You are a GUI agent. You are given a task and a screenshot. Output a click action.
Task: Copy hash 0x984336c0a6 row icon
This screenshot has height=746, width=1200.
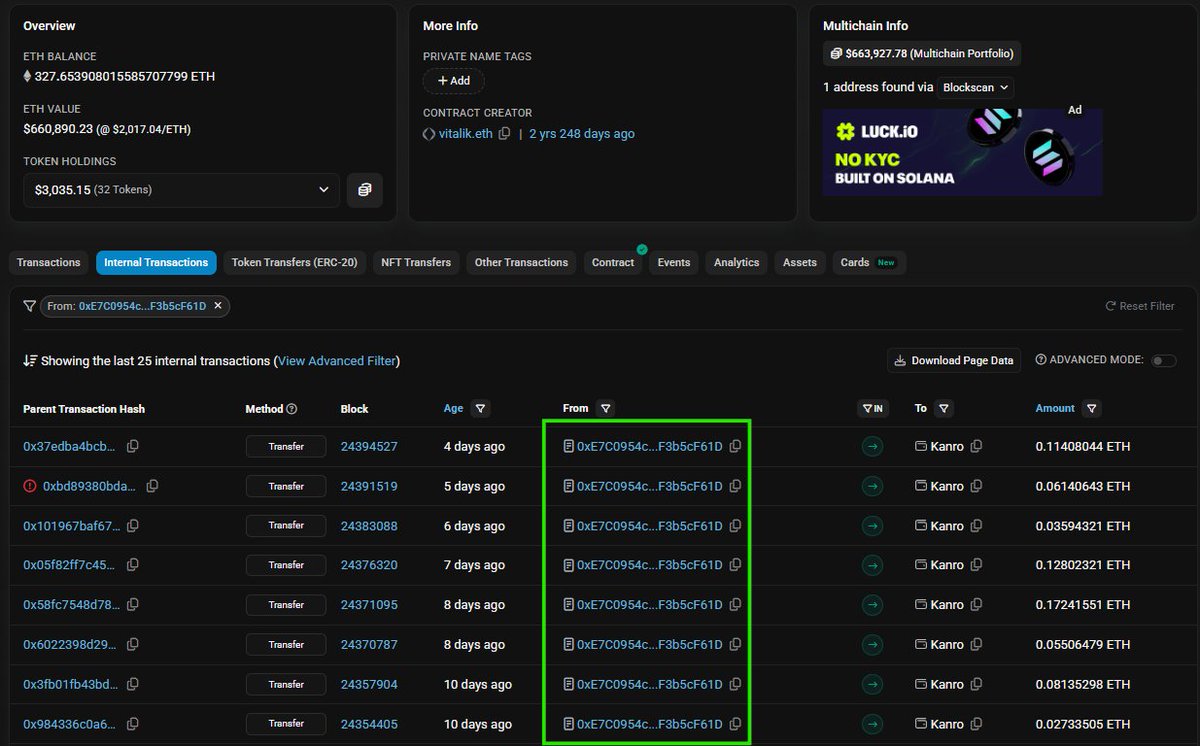tap(133, 724)
